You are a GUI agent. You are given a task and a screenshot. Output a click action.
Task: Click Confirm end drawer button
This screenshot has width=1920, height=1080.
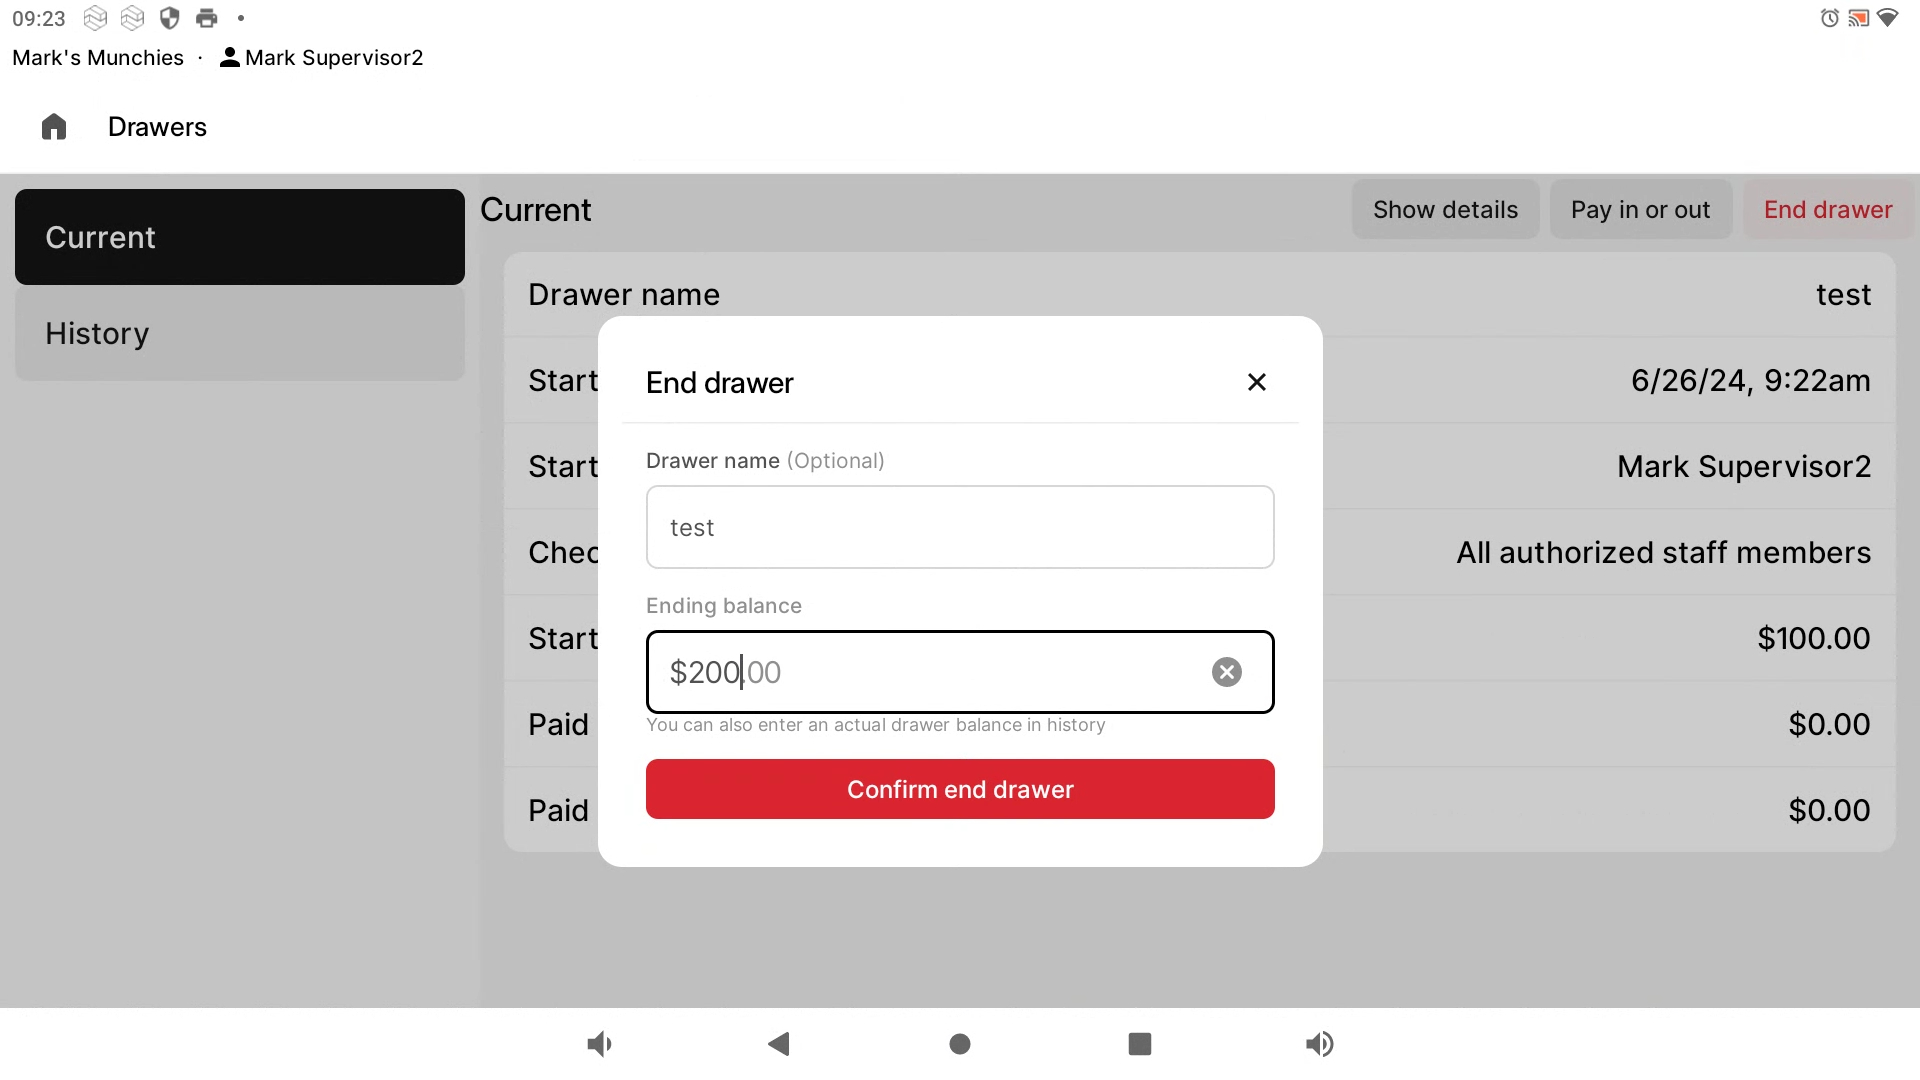coord(960,789)
